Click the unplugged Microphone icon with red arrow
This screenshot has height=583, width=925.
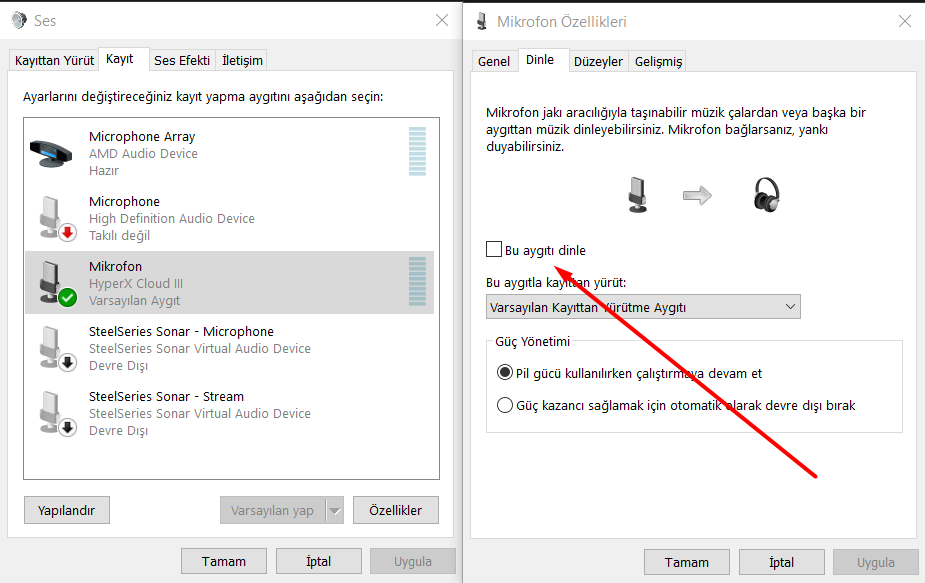(58, 219)
